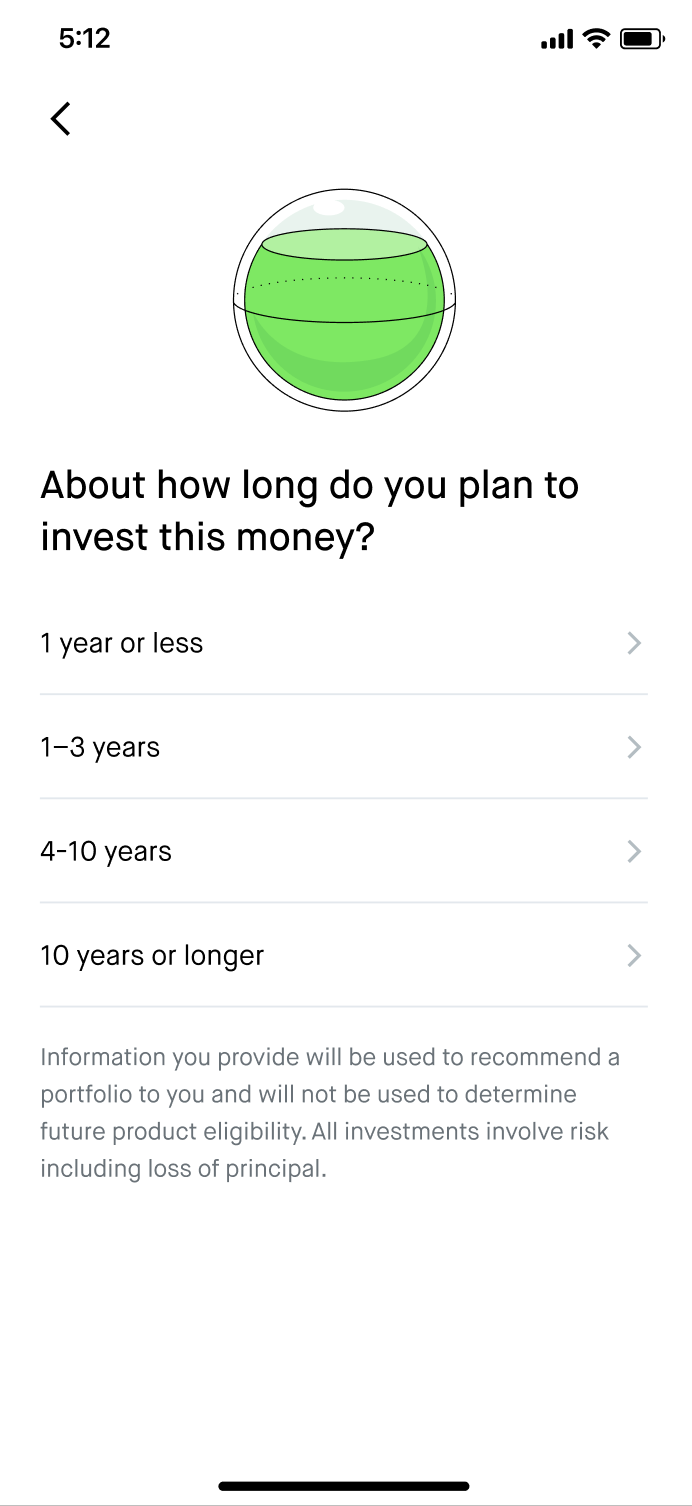Tap the 5:12 clock in the status bar
692x1506 pixels.
click(x=84, y=39)
